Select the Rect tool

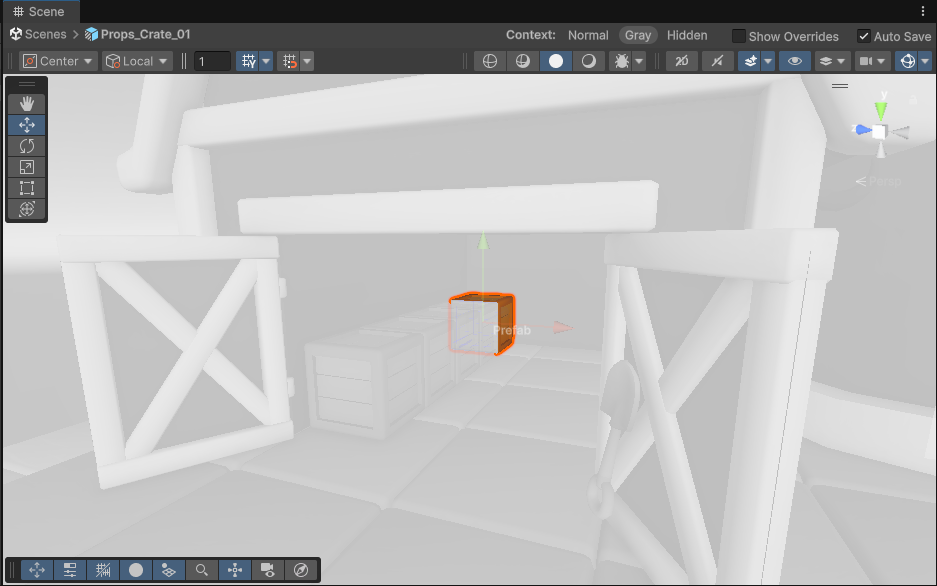27,188
